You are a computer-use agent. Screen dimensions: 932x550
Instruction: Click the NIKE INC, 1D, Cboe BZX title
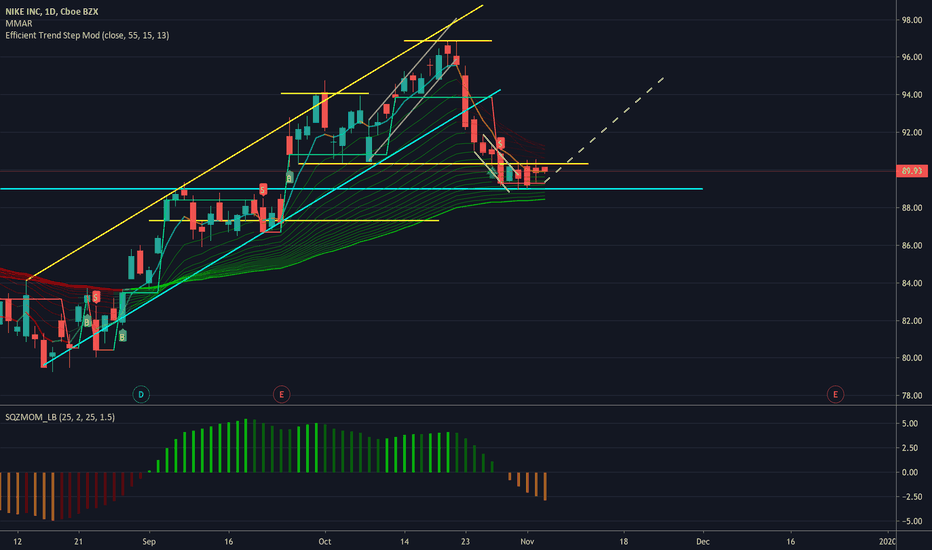click(52, 11)
